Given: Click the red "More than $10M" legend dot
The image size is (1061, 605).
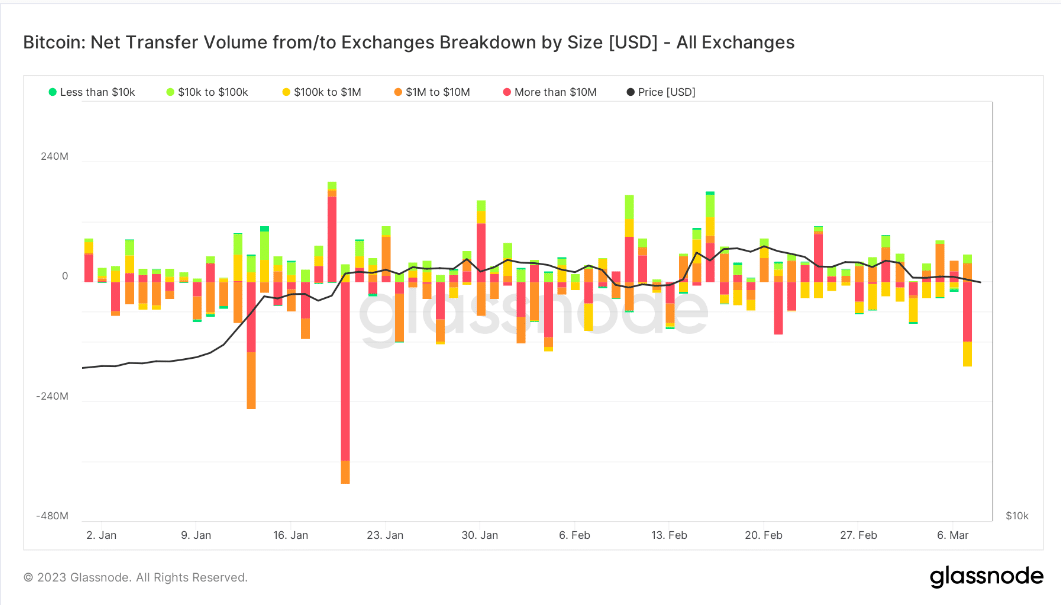Looking at the screenshot, I should click(x=506, y=92).
